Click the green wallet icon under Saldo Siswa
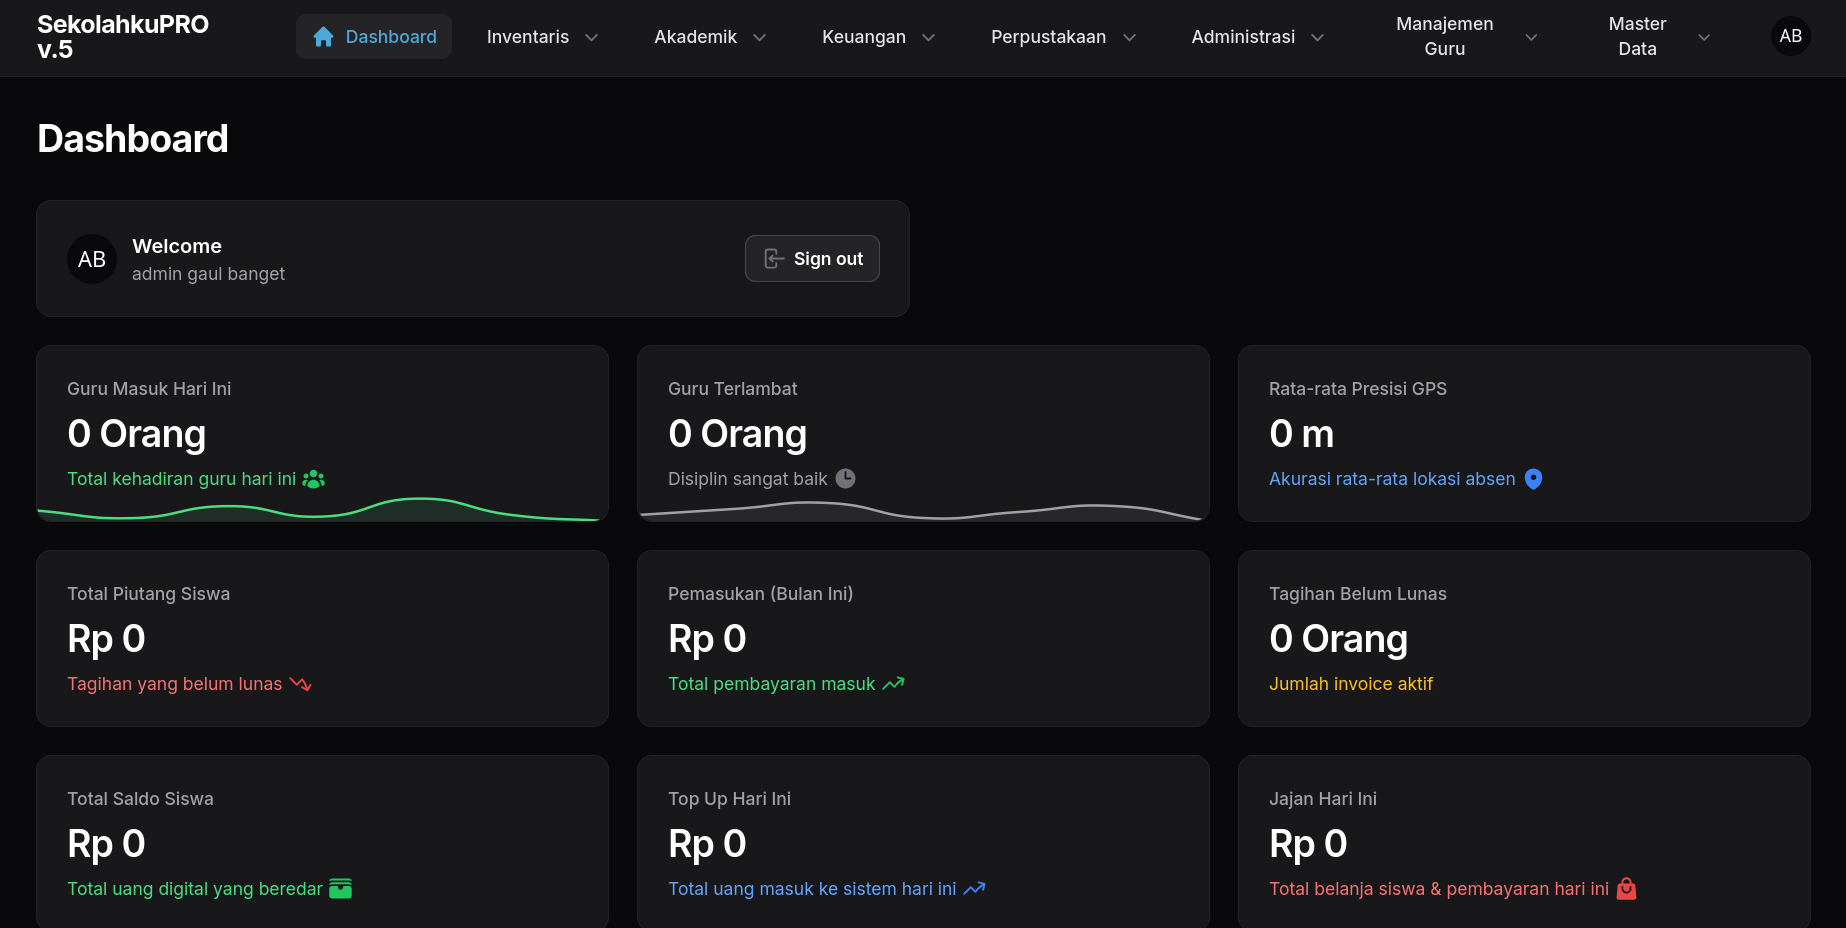The height and width of the screenshot is (928, 1846). (340, 889)
